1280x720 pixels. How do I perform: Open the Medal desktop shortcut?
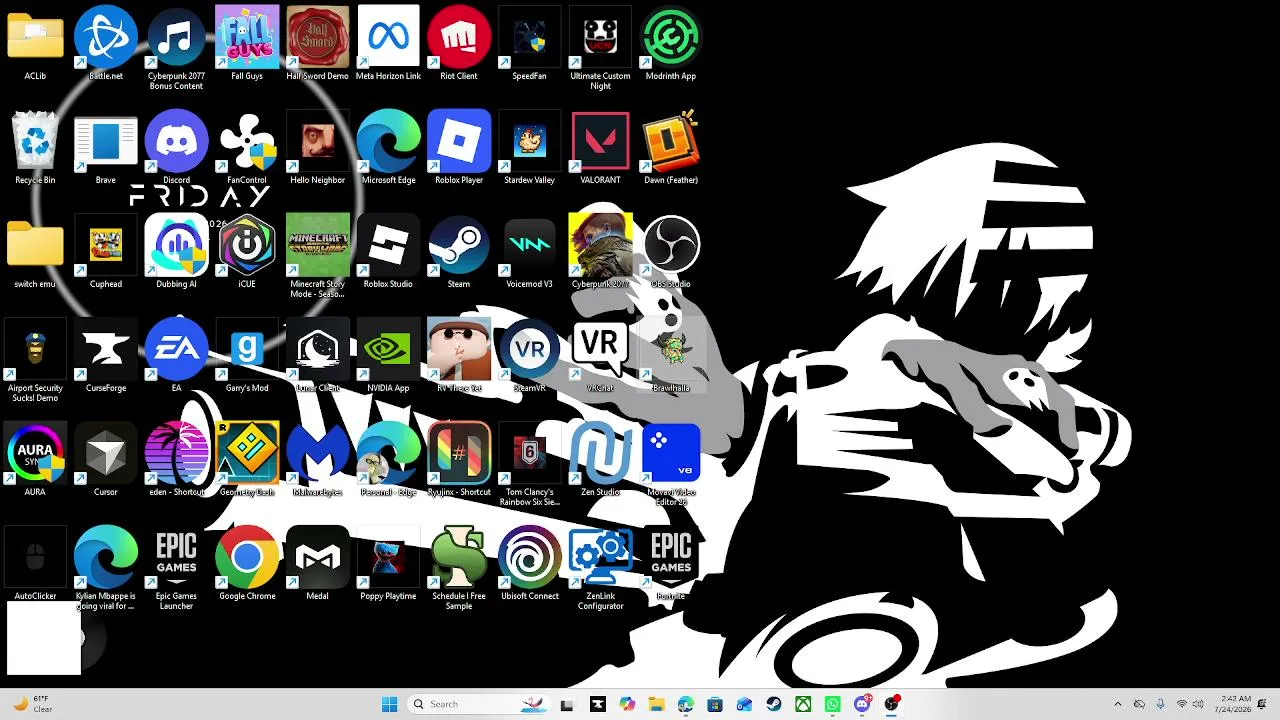pyautogui.click(x=318, y=564)
